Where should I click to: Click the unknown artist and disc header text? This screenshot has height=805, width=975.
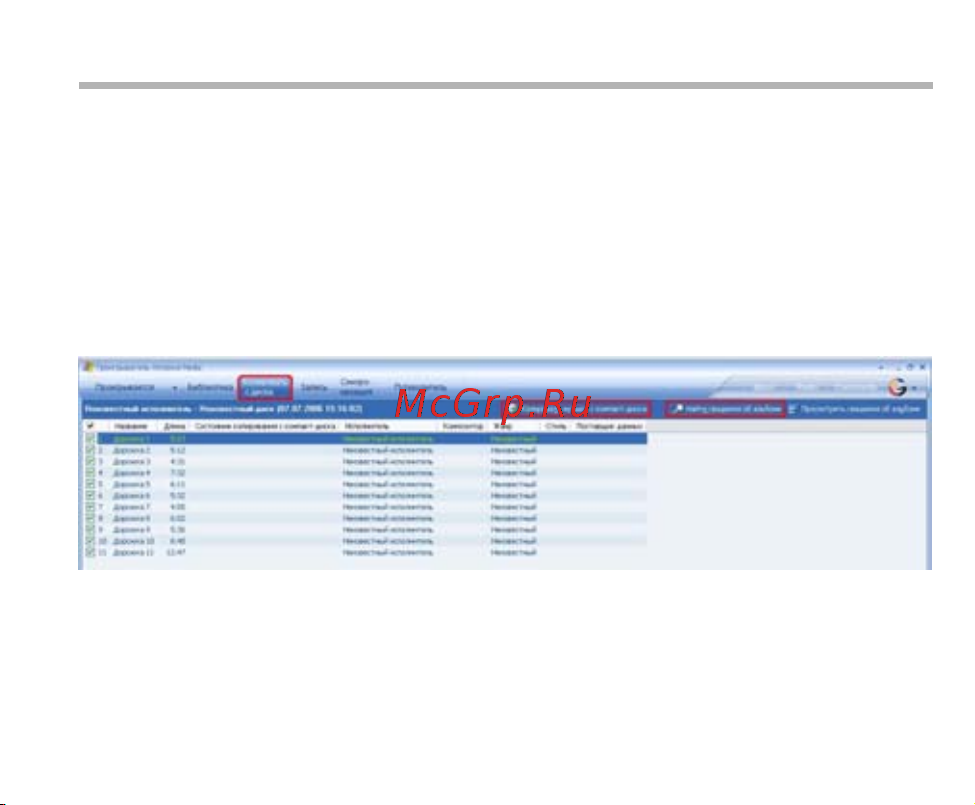(223, 409)
